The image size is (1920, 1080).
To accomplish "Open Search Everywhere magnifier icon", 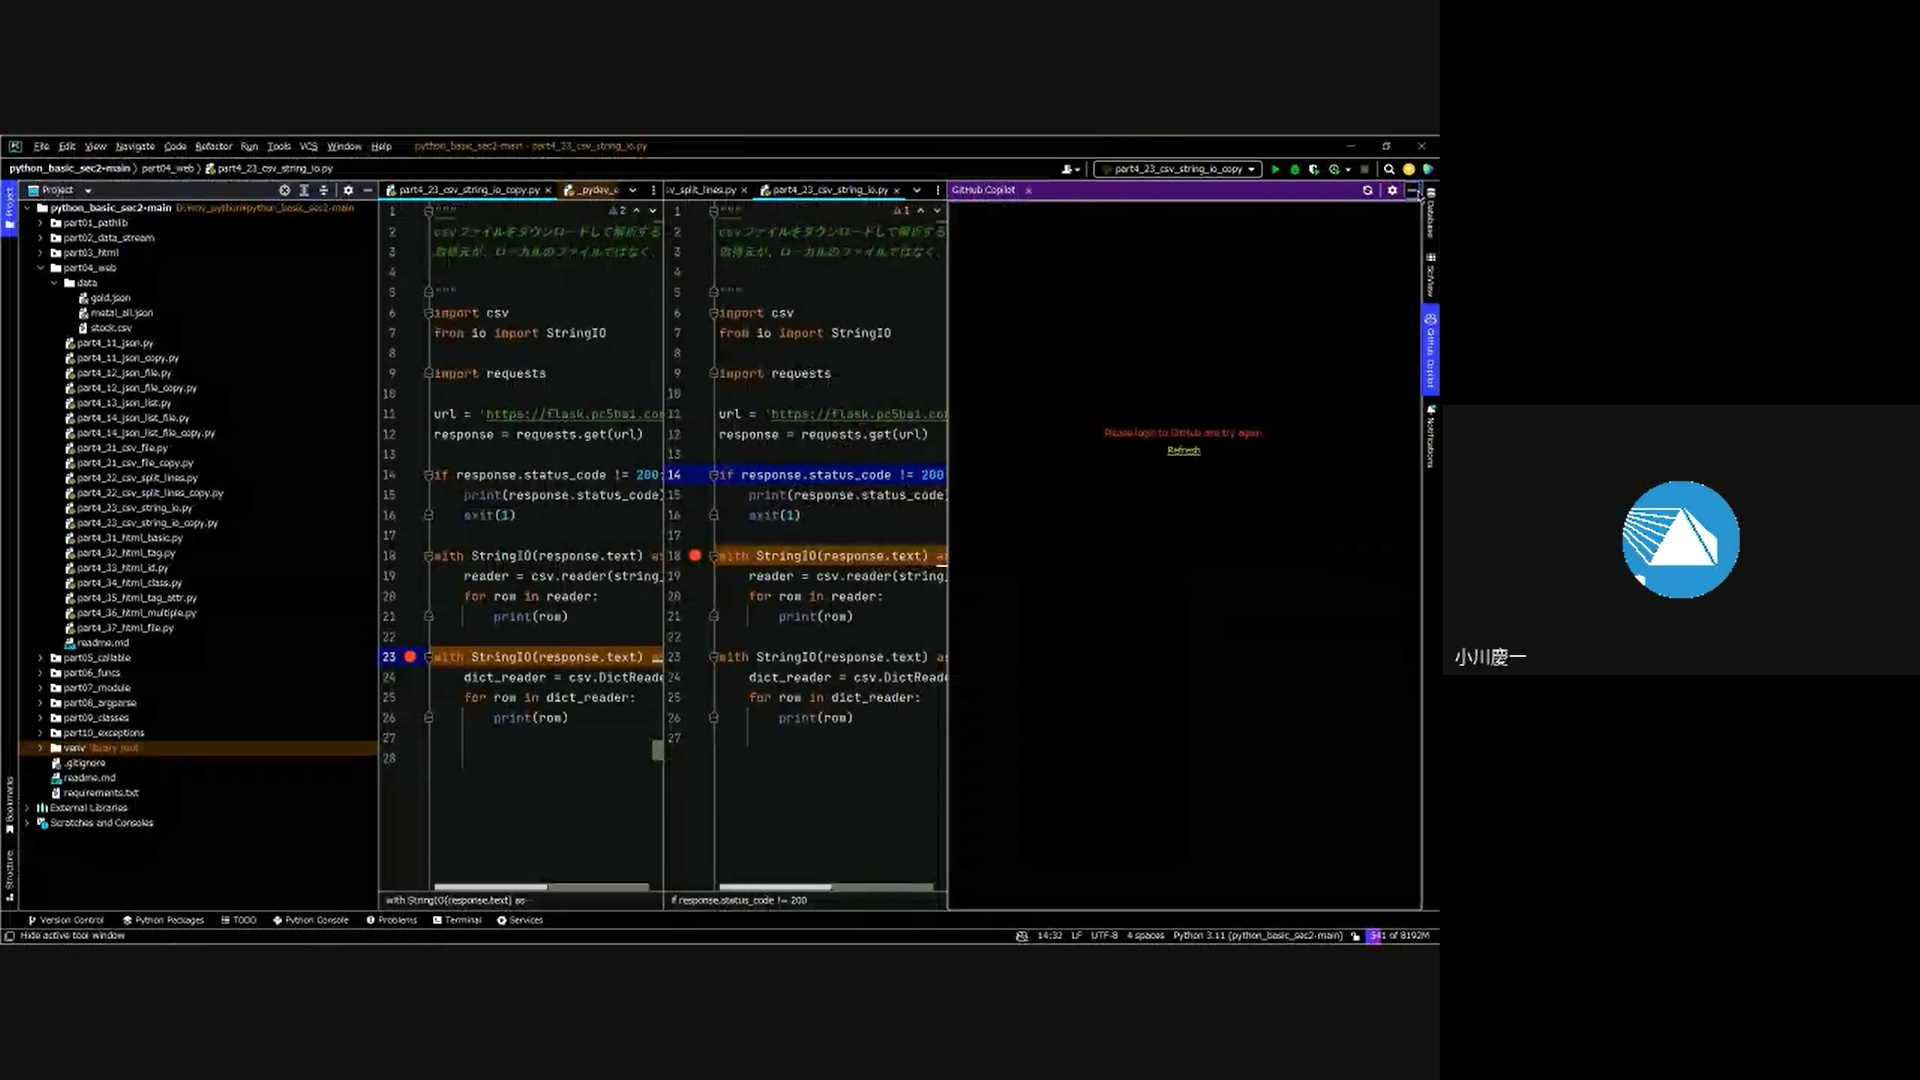I will 1389,170.
